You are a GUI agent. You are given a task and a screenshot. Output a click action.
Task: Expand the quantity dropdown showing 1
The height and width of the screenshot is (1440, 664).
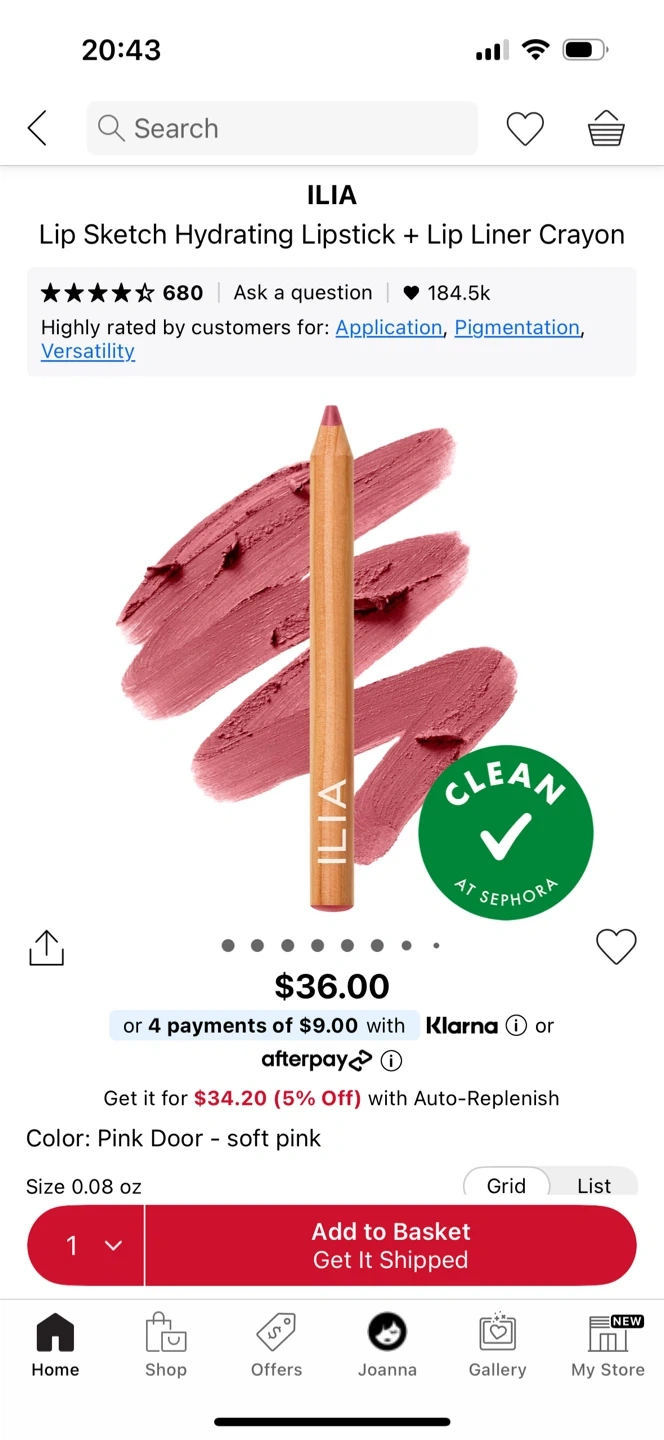pos(87,1245)
